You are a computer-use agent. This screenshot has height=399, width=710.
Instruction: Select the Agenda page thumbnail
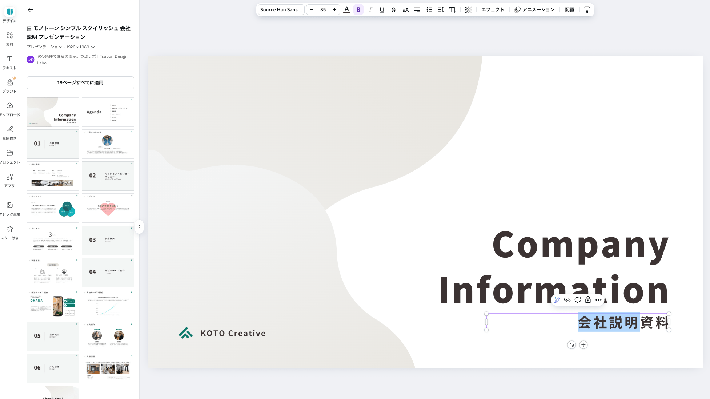click(x=108, y=111)
